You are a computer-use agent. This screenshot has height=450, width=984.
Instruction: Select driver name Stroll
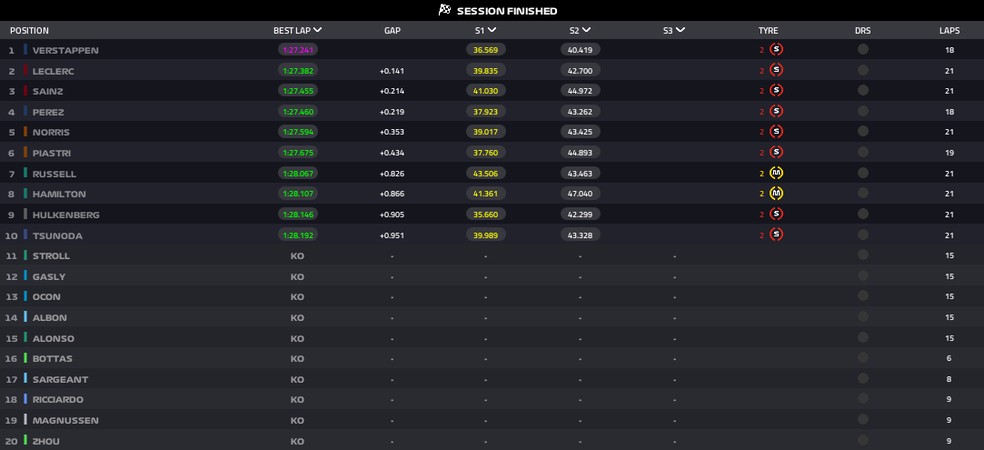[51, 255]
